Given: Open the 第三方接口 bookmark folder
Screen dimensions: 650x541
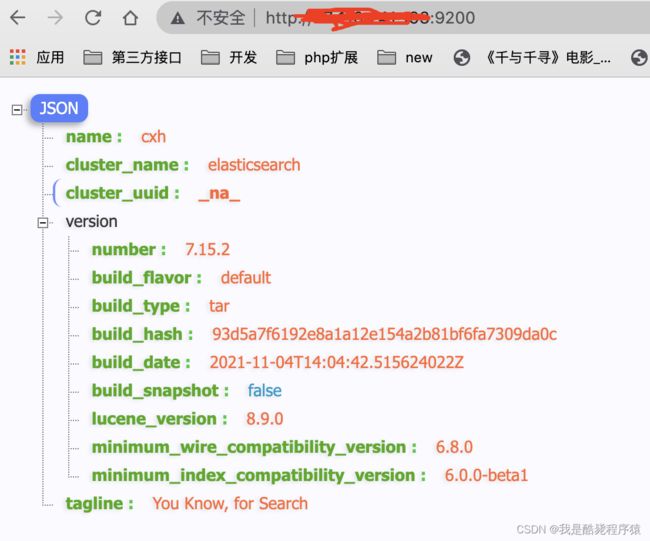Looking at the screenshot, I should [x=132, y=57].
